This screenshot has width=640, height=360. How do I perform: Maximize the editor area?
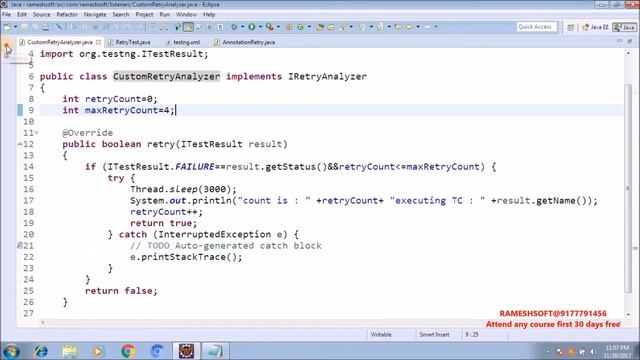tap(630, 41)
